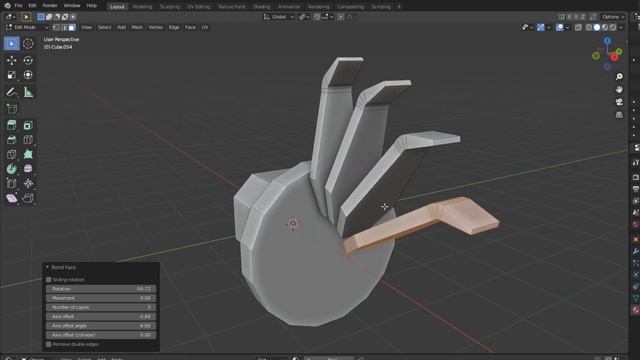Switch to vertex select mode
The width and height of the screenshot is (640, 360).
tap(56, 27)
